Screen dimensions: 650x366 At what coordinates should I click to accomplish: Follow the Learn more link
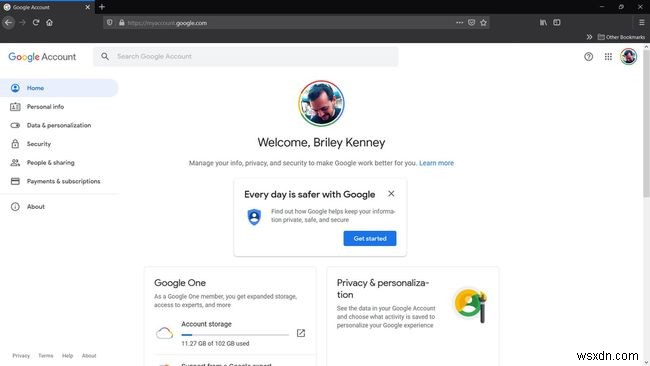pyautogui.click(x=436, y=163)
